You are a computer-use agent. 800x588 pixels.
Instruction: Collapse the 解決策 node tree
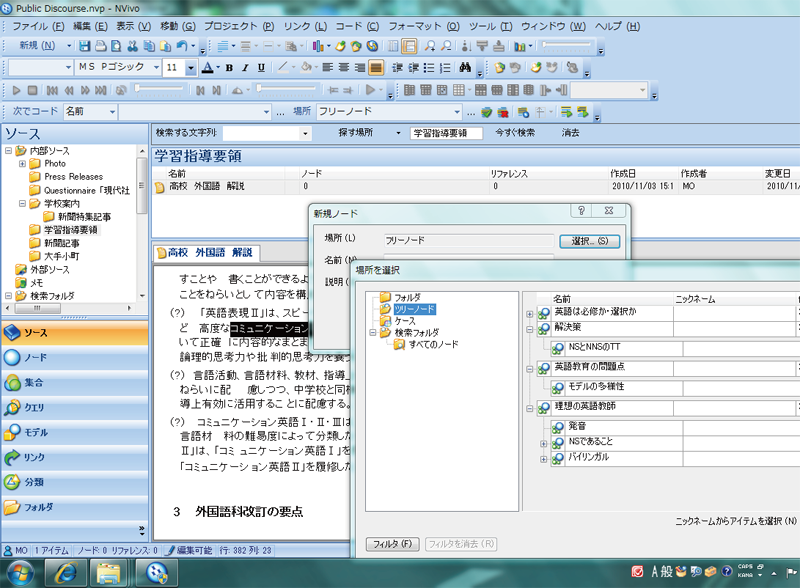click(x=530, y=328)
